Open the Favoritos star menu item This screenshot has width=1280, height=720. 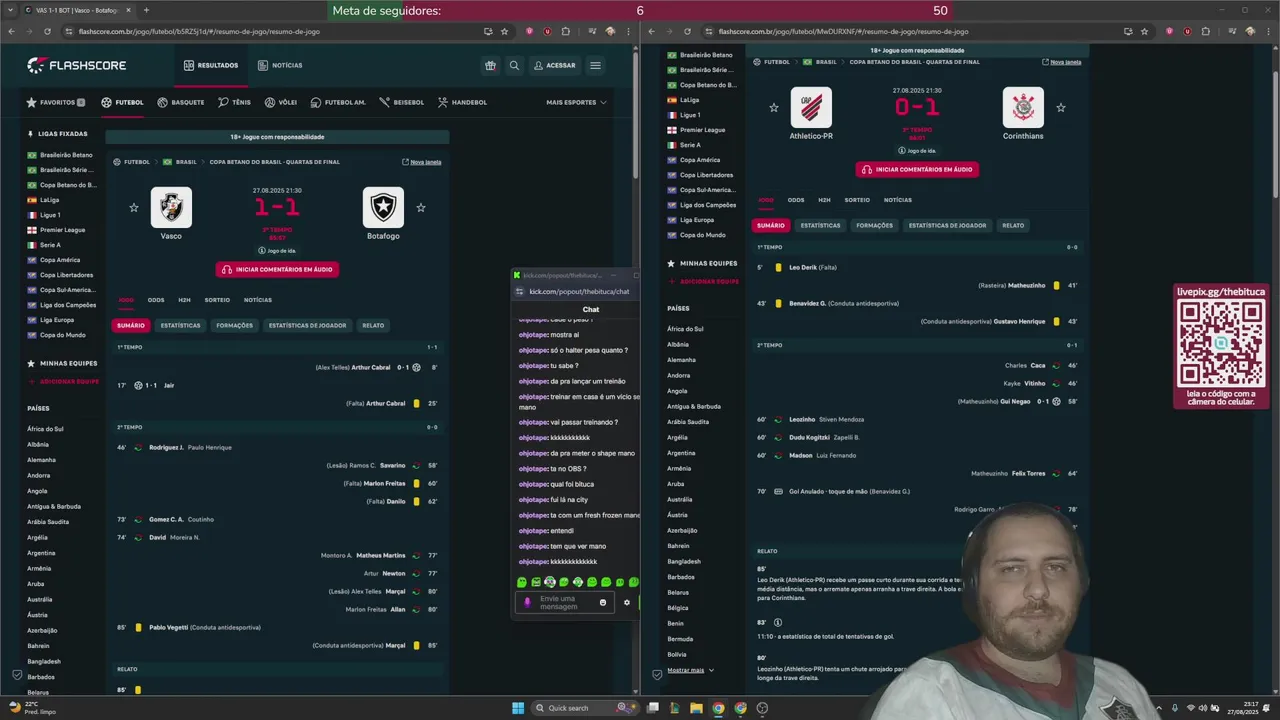(55, 102)
